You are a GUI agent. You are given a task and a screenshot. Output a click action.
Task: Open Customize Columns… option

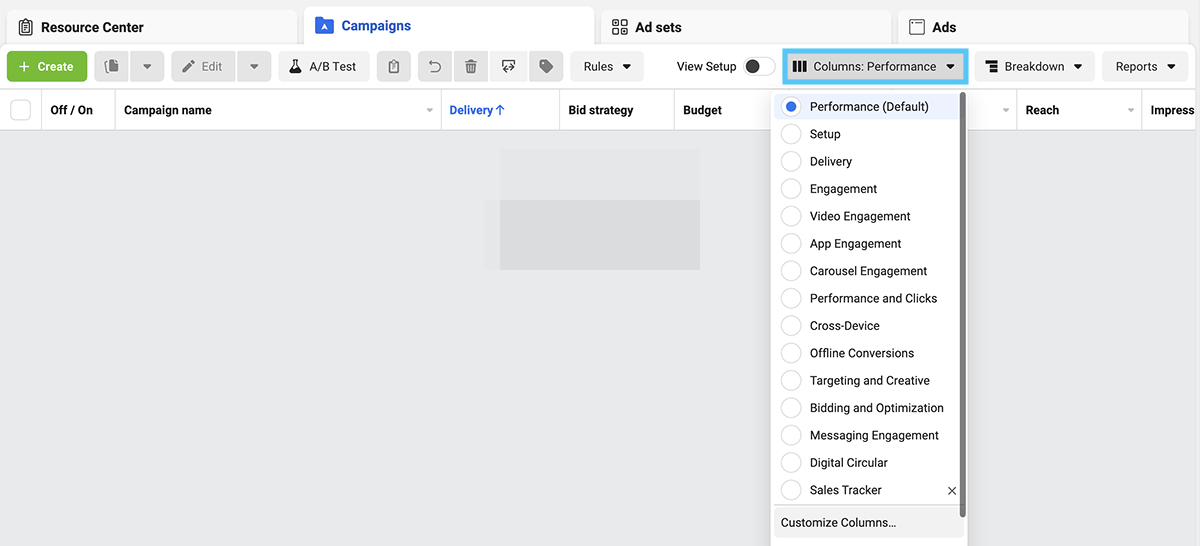pyautogui.click(x=869, y=522)
